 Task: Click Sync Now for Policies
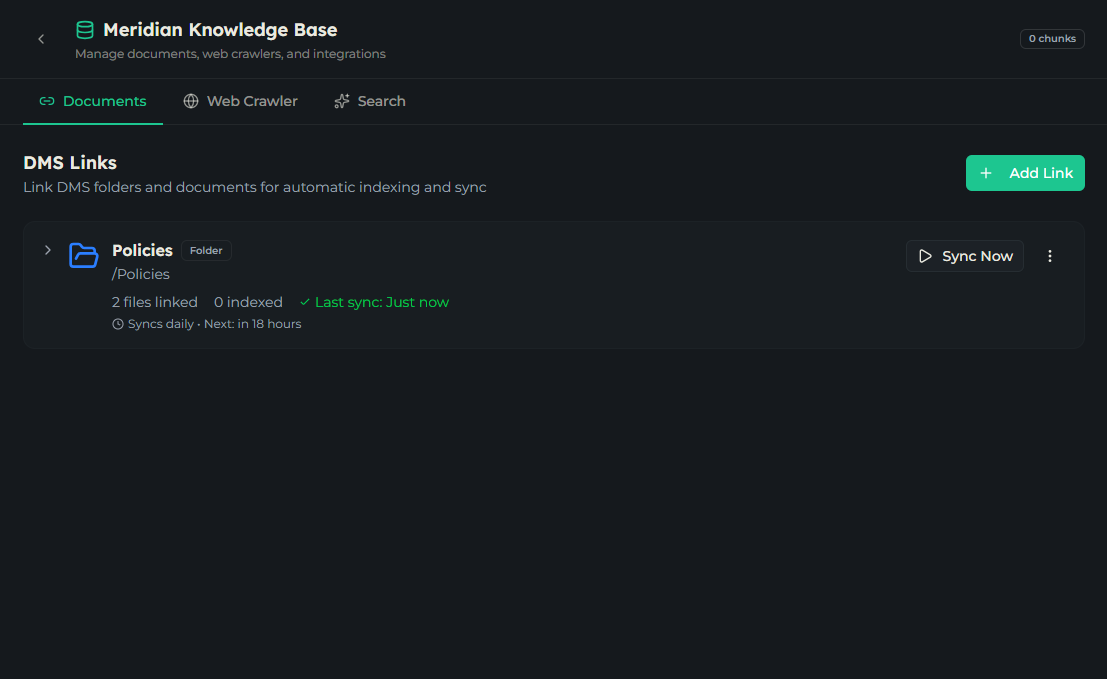[964, 256]
